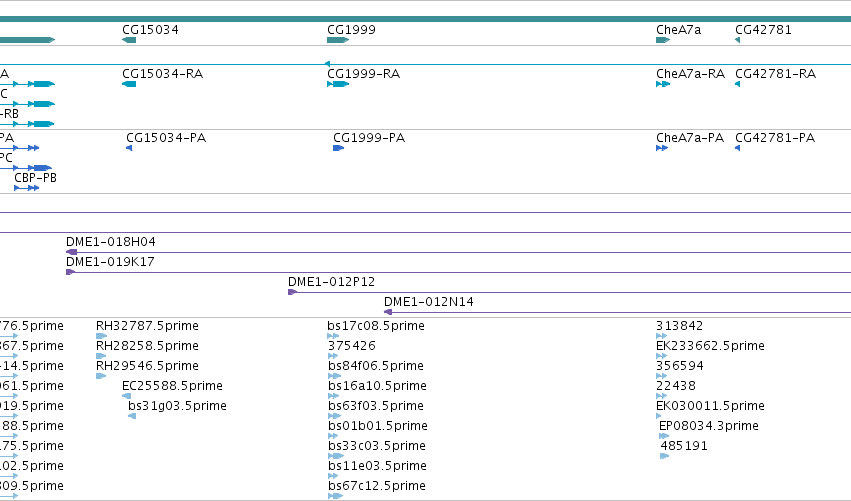
Task: Select the CG1999-PA coding glyph
Action: click(339, 148)
